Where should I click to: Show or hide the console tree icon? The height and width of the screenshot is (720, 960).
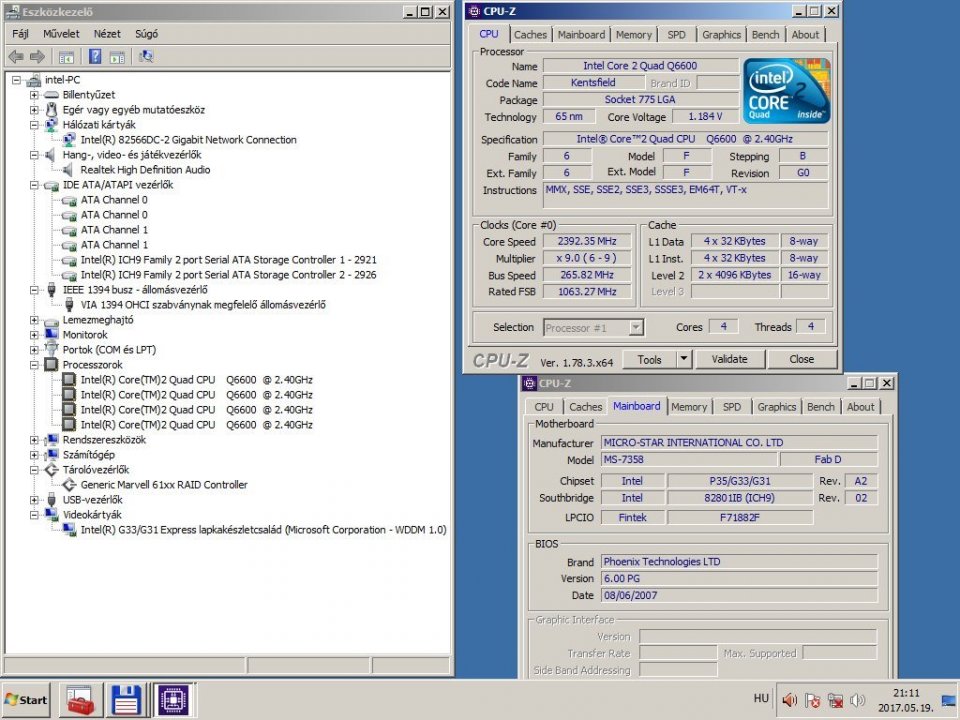click(67, 57)
